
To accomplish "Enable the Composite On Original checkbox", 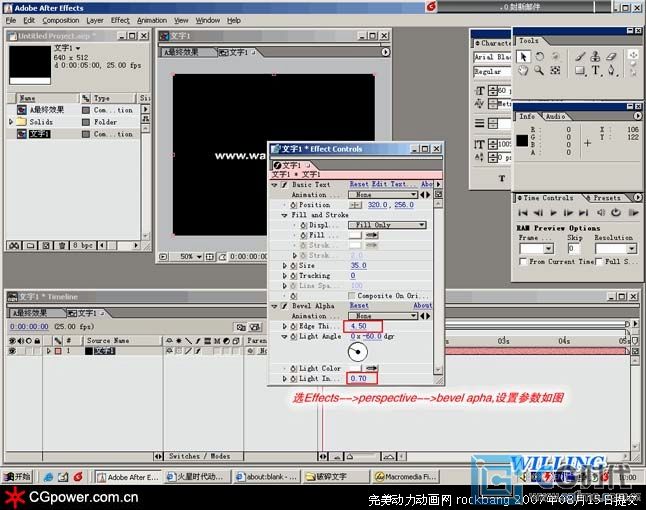I will pyautogui.click(x=351, y=296).
